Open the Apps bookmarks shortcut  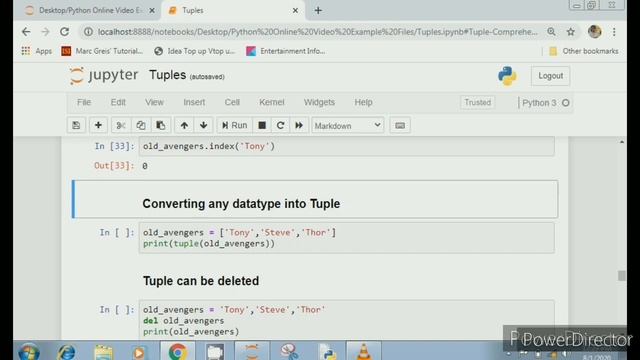(36, 51)
